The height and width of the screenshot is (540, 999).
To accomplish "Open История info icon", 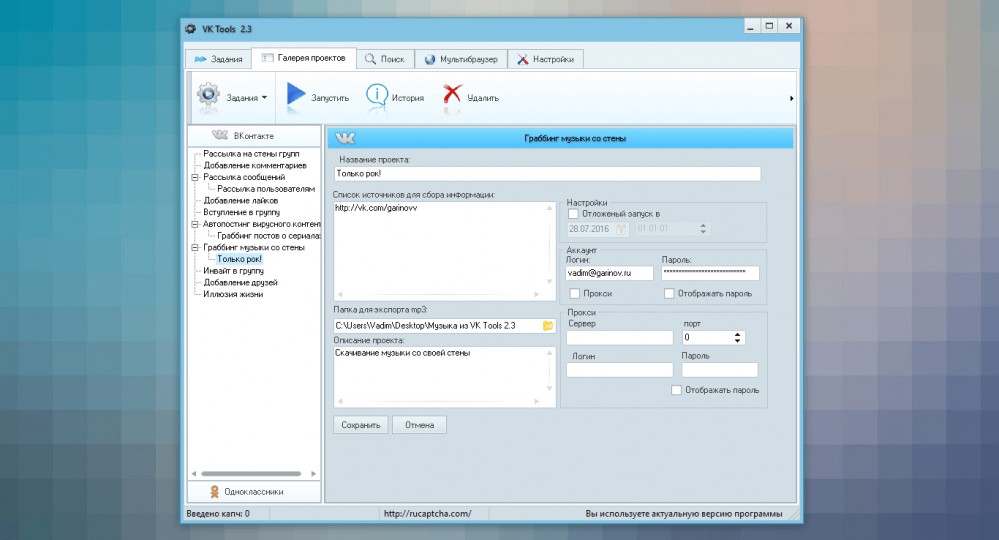I will click(x=377, y=95).
